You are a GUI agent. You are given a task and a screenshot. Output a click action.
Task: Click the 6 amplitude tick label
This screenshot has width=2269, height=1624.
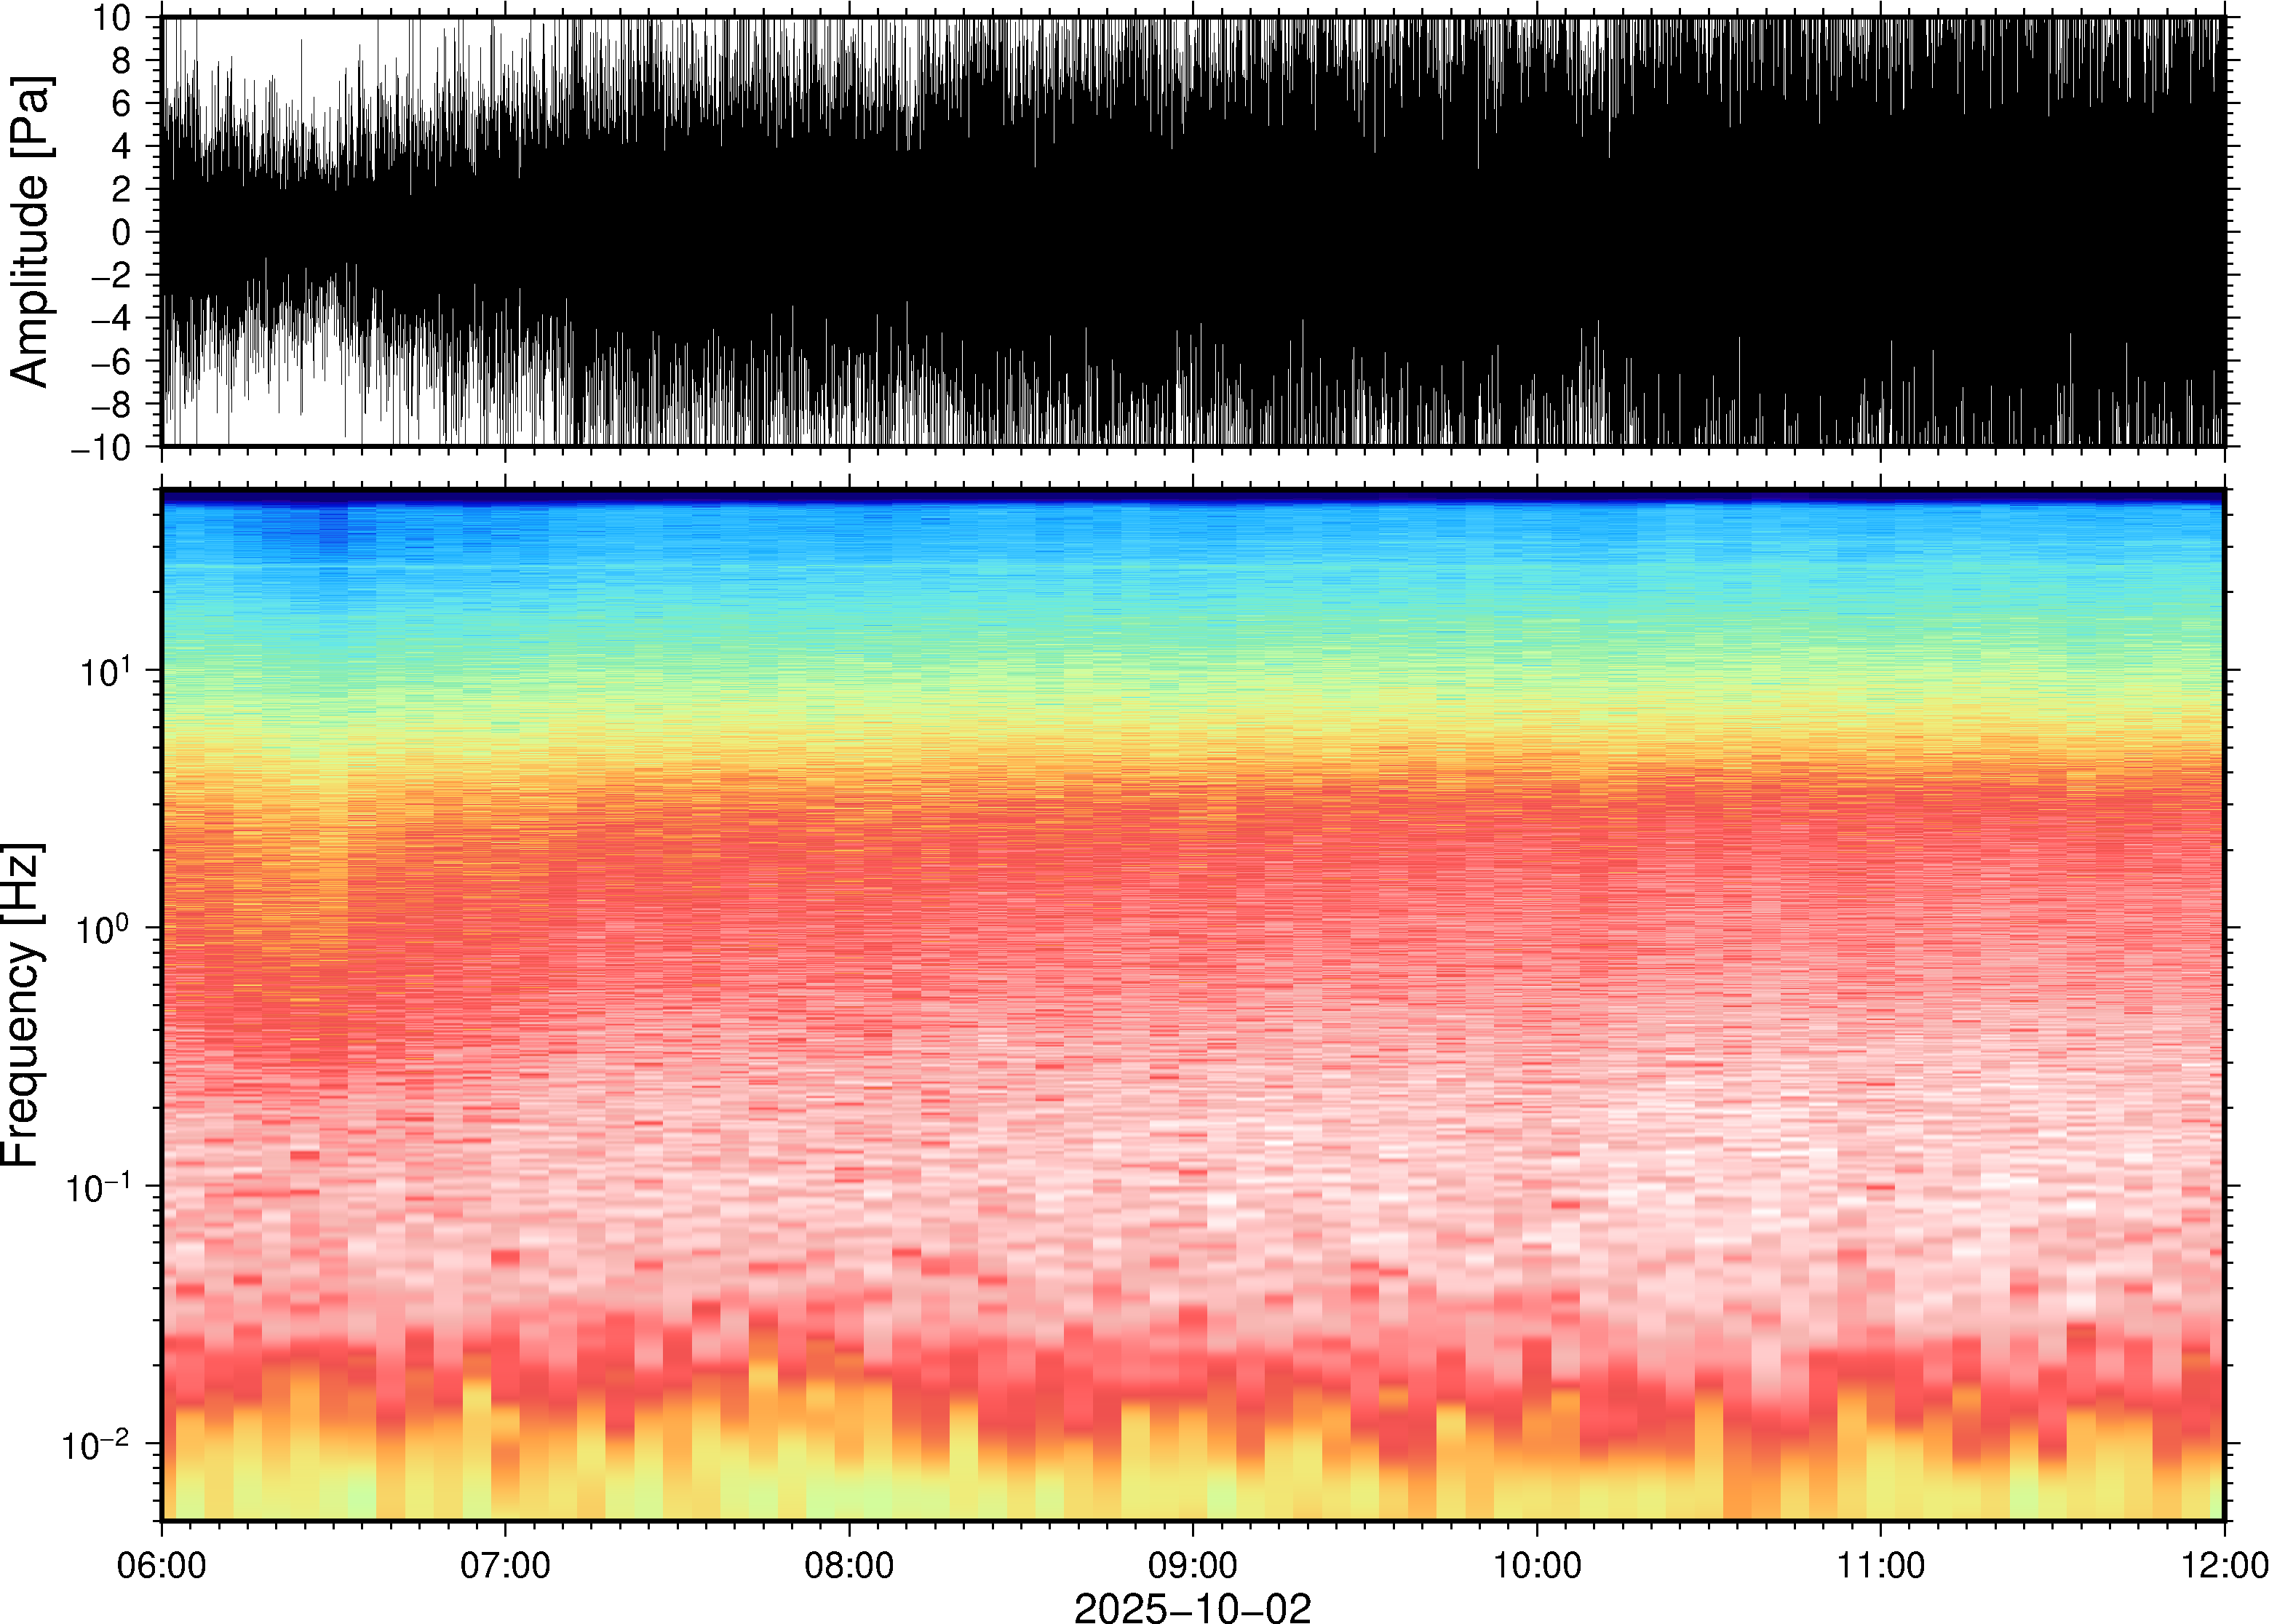[x=121, y=104]
